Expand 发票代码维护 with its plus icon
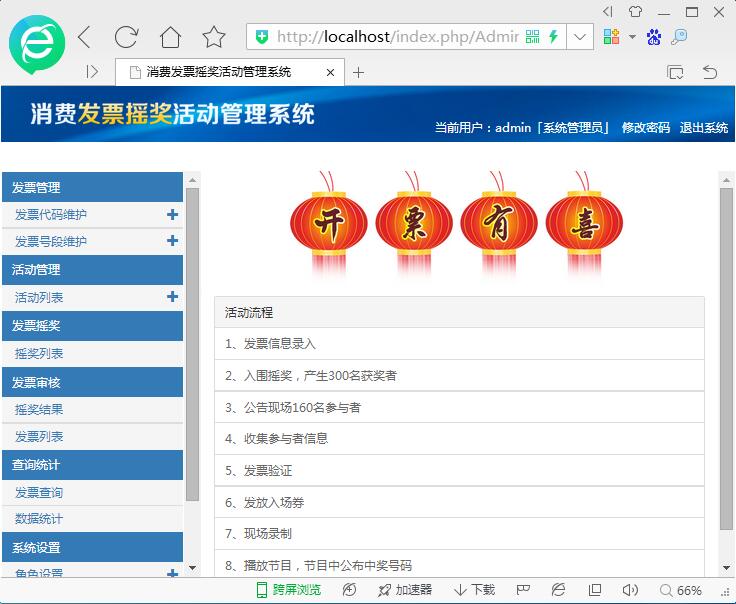Screen dimensions: 736x604 (x=172, y=214)
